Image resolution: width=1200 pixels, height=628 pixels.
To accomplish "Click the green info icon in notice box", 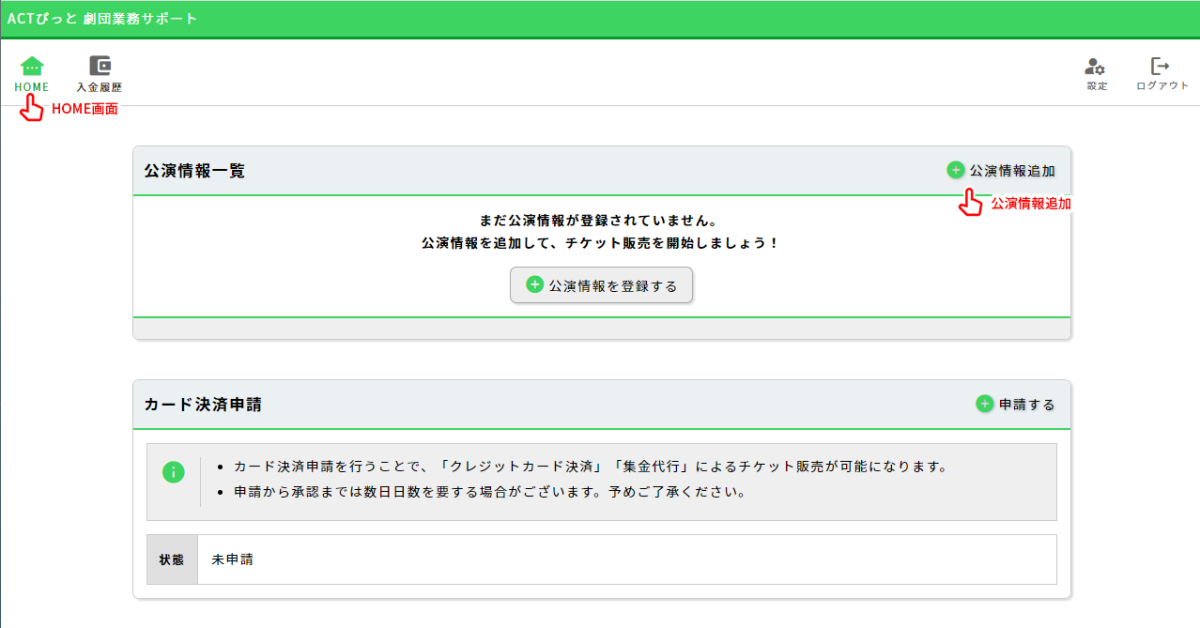I will [173, 472].
